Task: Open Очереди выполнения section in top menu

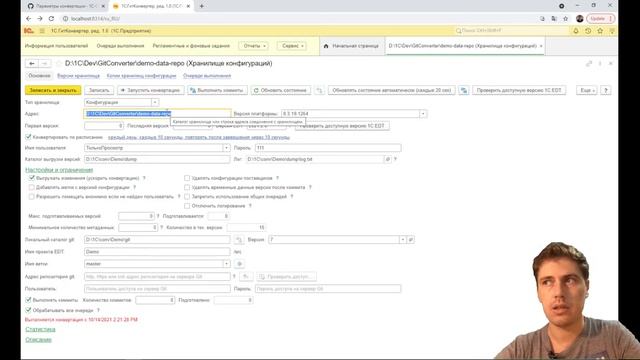Action: click(120, 46)
